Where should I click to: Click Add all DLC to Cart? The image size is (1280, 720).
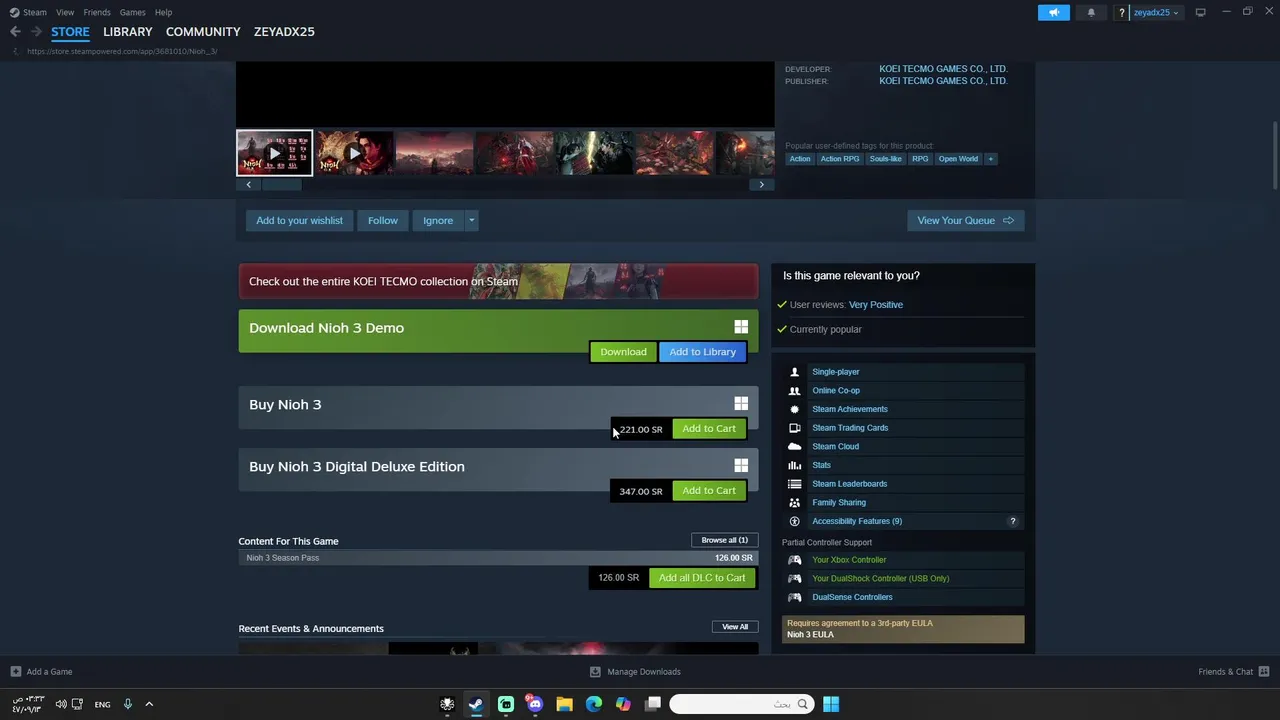coord(702,578)
